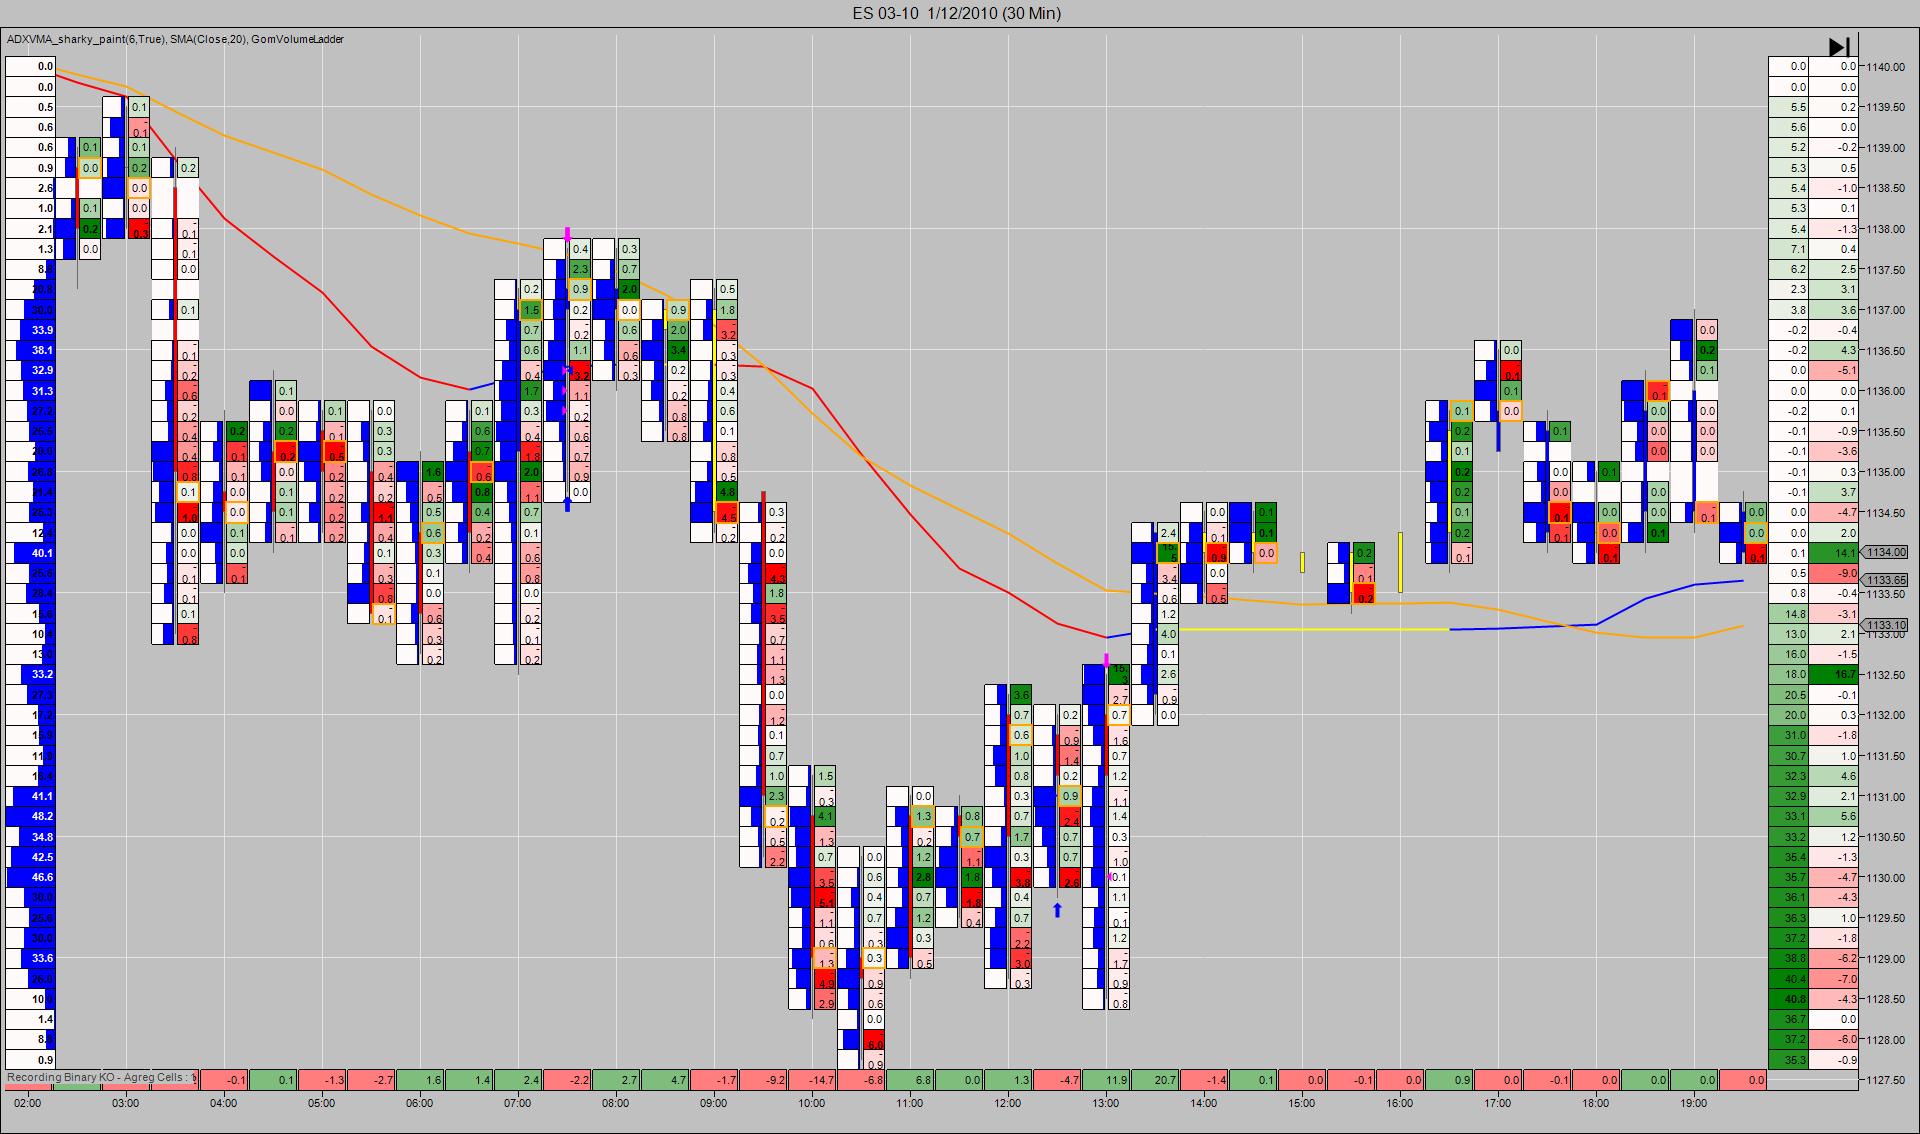Image resolution: width=1920 pixels, height=1134 pixels.
Task: Click the 1.6 cell in the bottom delta row
Action: [420, 1080]
